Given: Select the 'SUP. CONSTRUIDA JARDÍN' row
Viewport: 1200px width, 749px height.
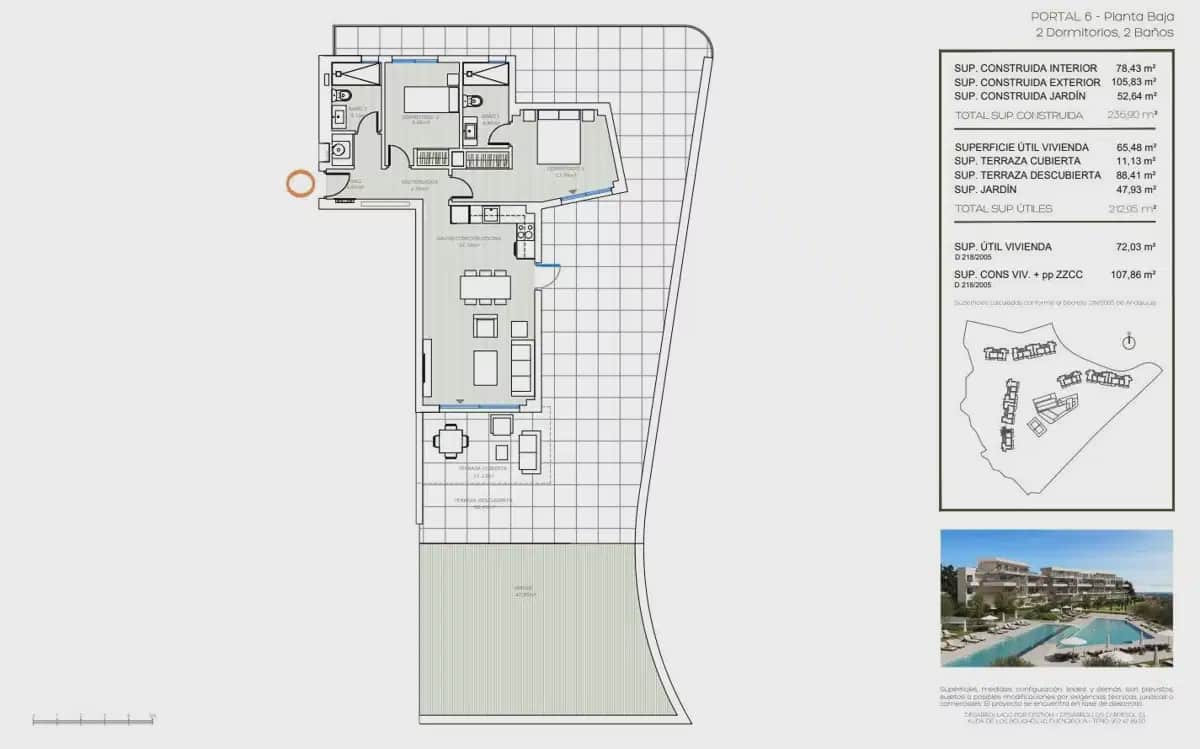Looking at the screenshot, I should pos(1056,96).
